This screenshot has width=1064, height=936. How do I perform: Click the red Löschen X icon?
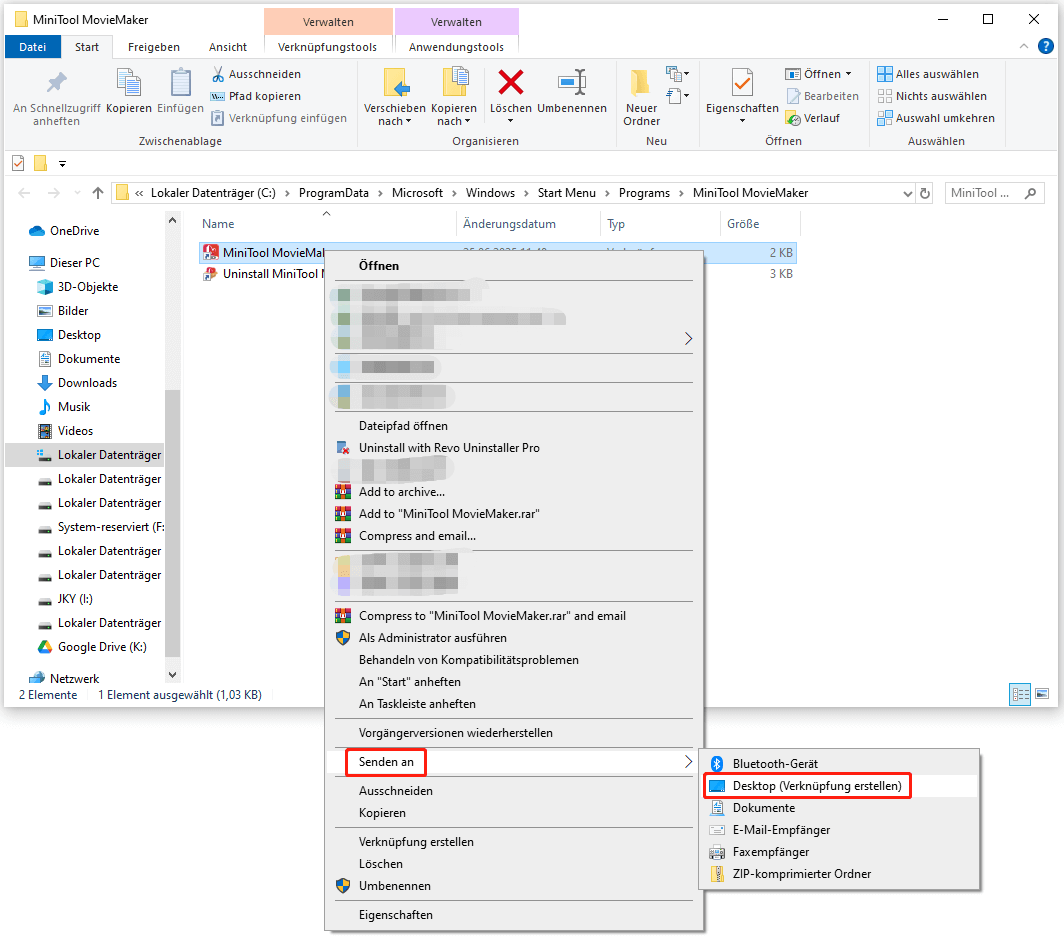pyautogui.click(x=510, y=82)
